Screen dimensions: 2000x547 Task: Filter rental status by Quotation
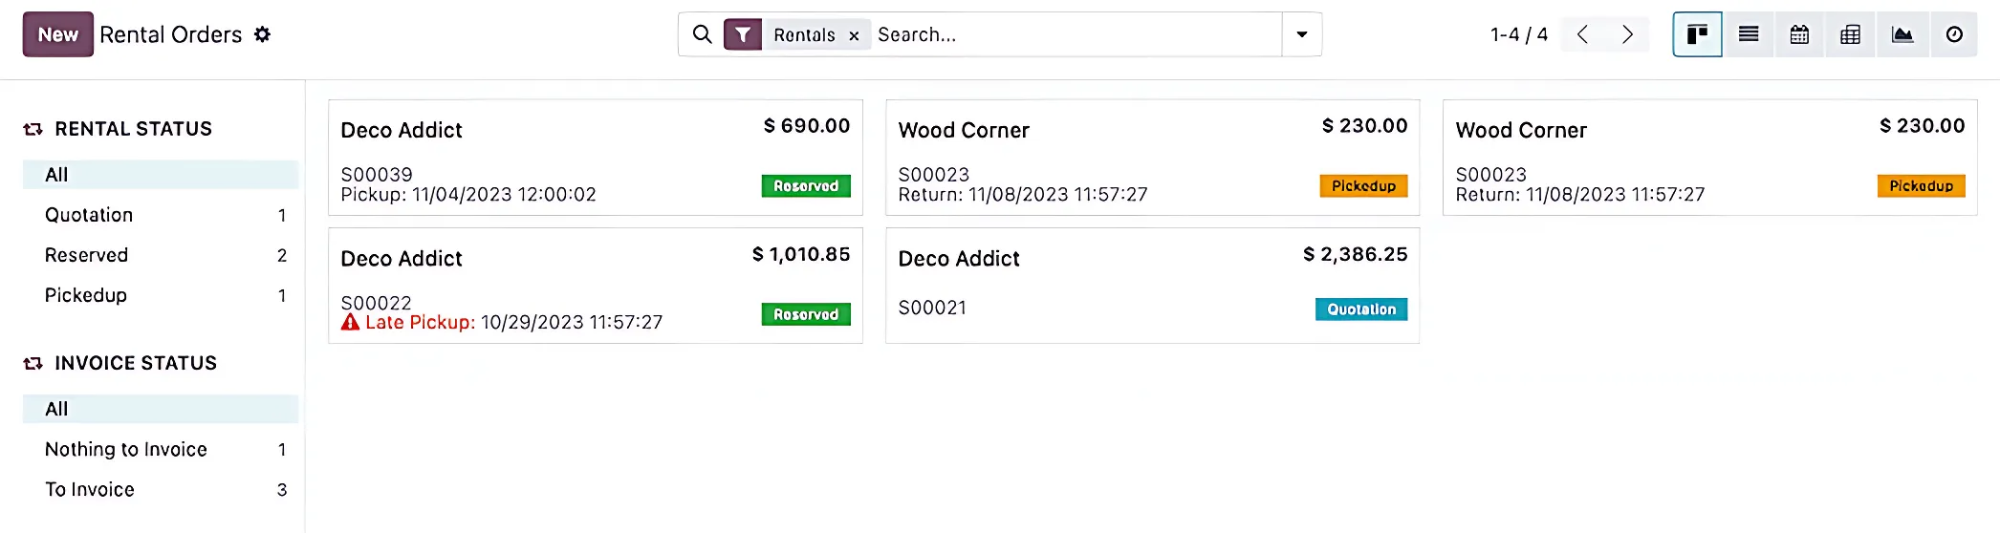pos(89,215)
